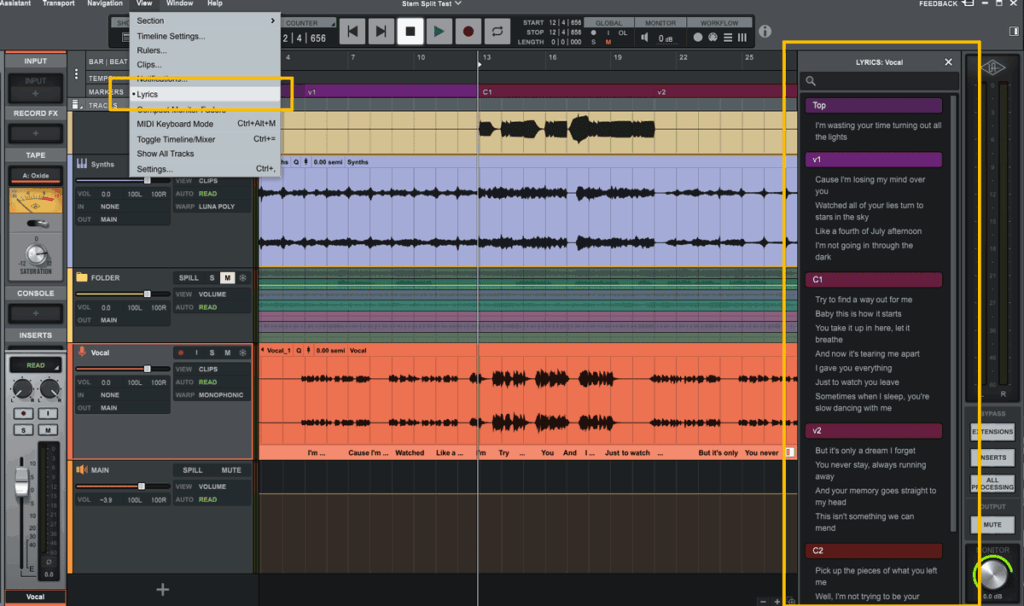The image size is (1024, 606).
Task: Click the monitor speaker icon in the Monitor section
Action: (x=645, y=38)
